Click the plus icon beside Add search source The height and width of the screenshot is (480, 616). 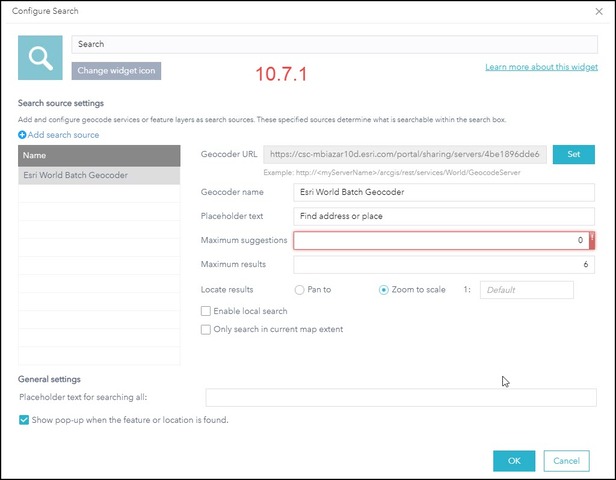(22, 135)
